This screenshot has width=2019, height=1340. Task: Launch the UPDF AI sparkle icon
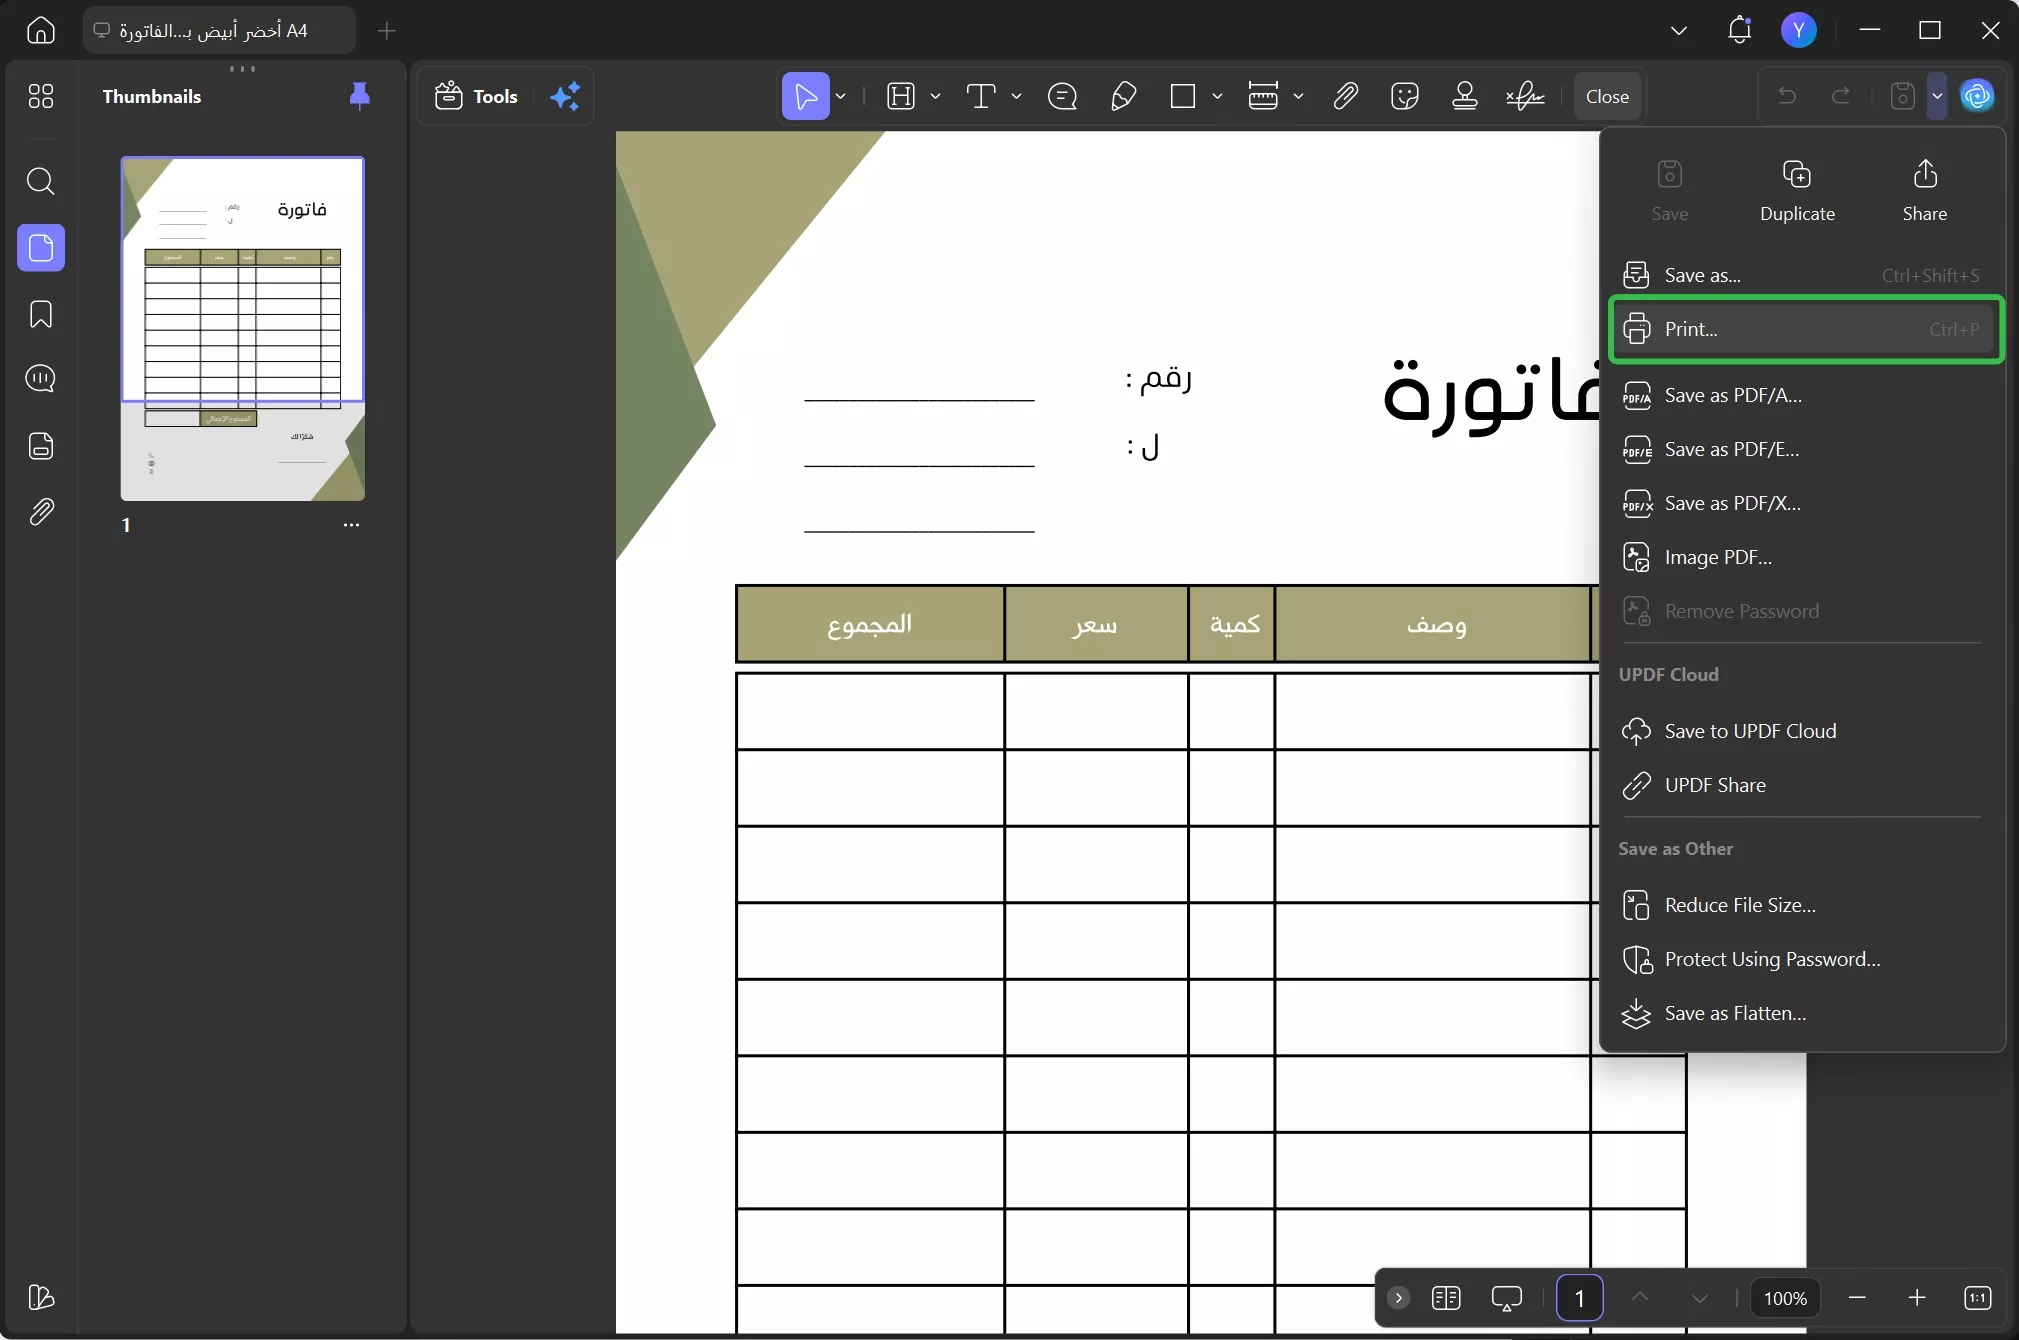(x=565, y=96)
